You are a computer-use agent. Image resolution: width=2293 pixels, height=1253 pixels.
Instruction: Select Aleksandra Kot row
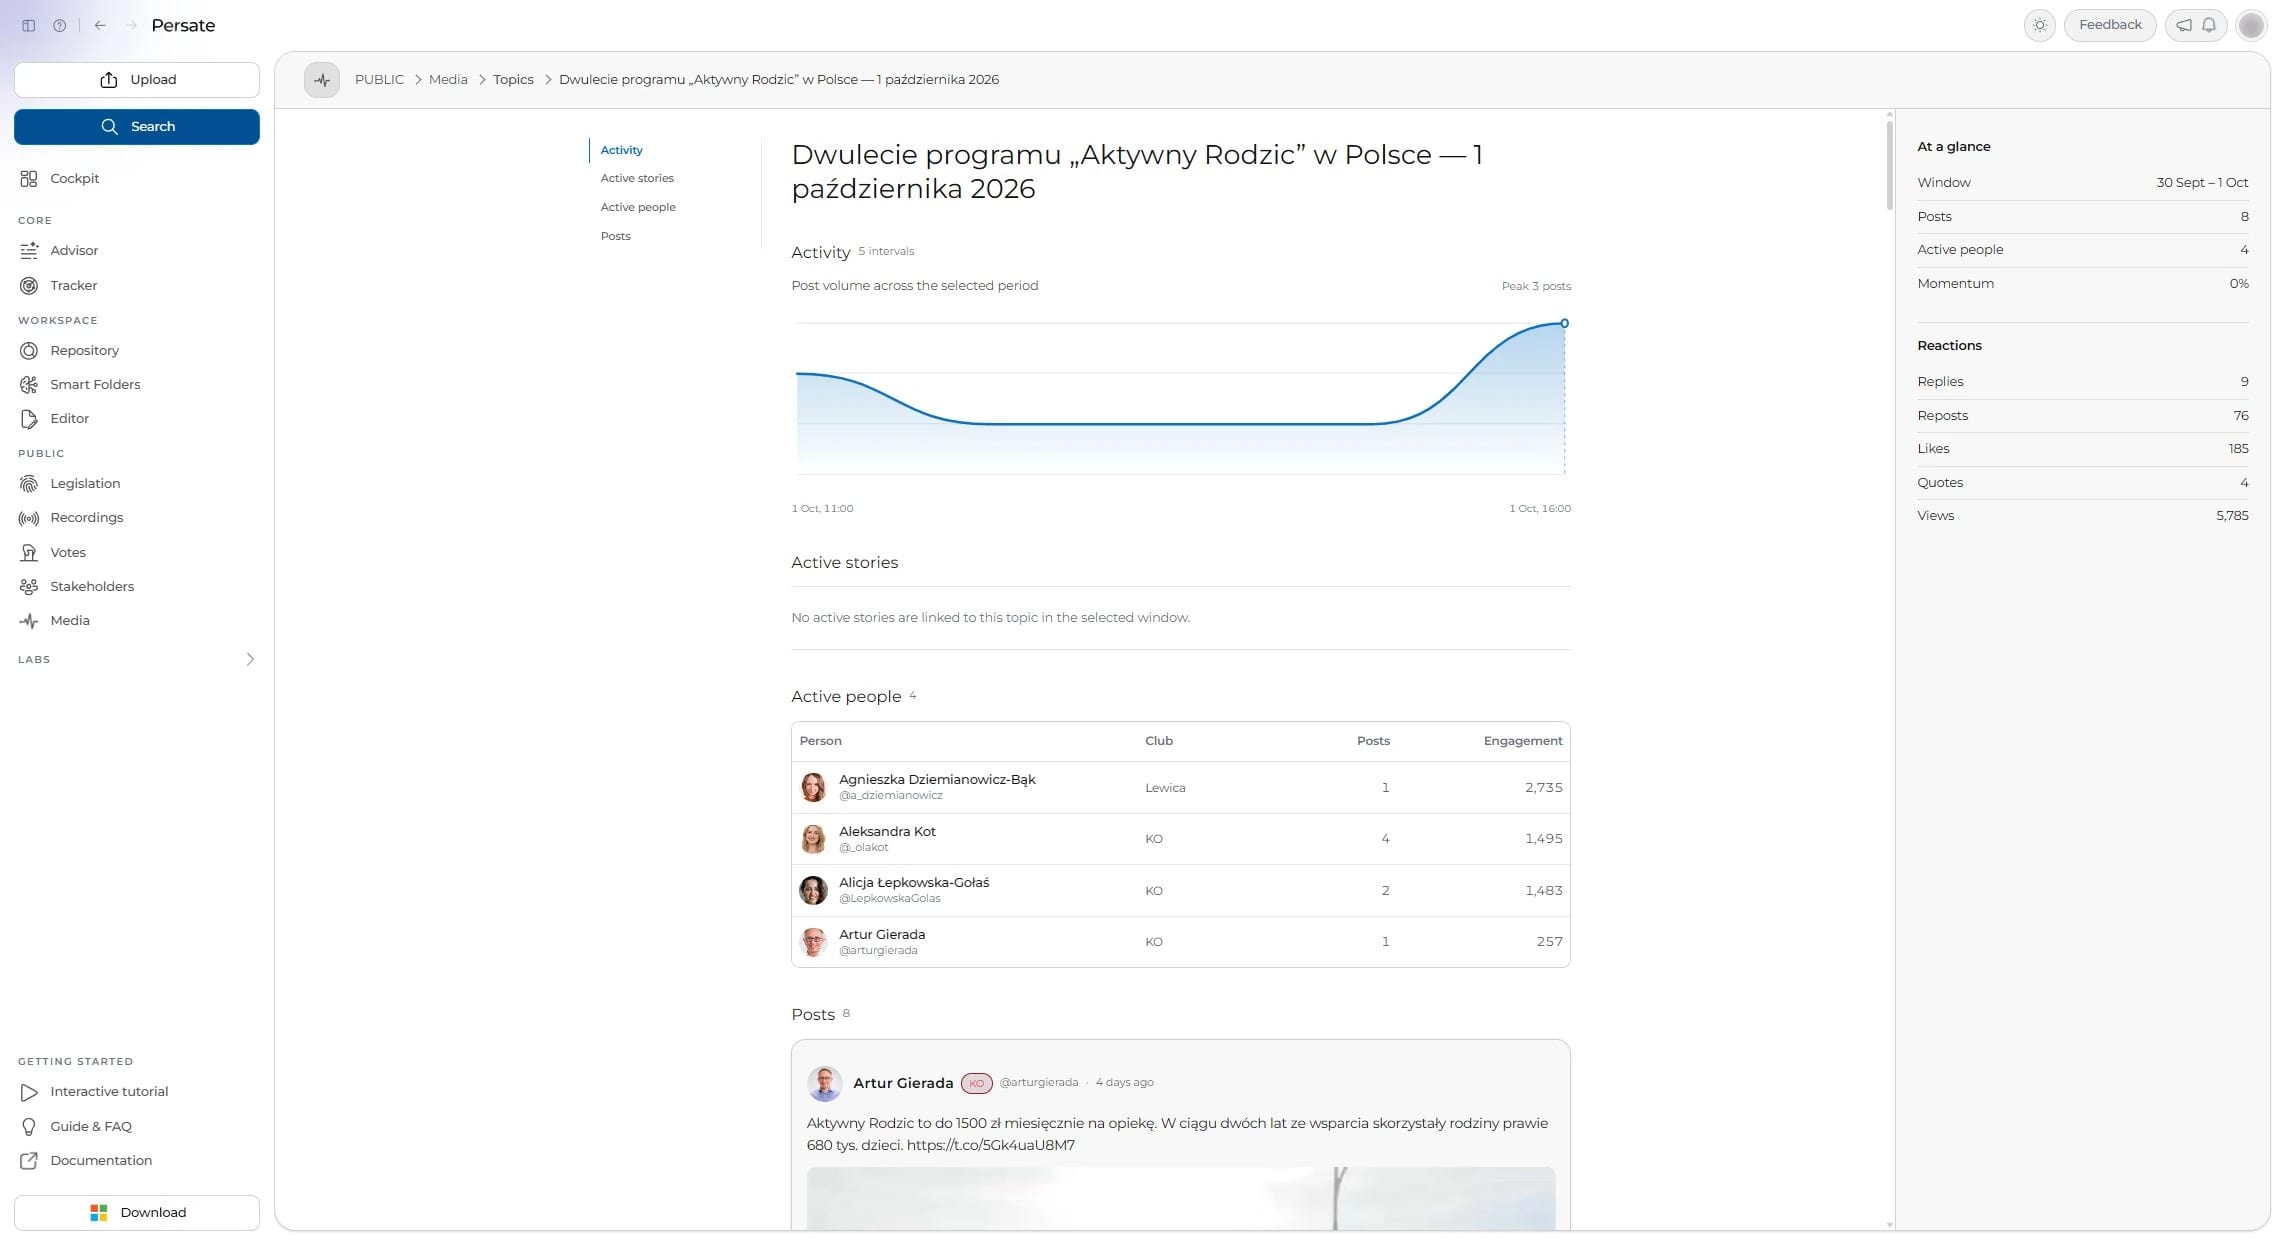(1180, 839)
